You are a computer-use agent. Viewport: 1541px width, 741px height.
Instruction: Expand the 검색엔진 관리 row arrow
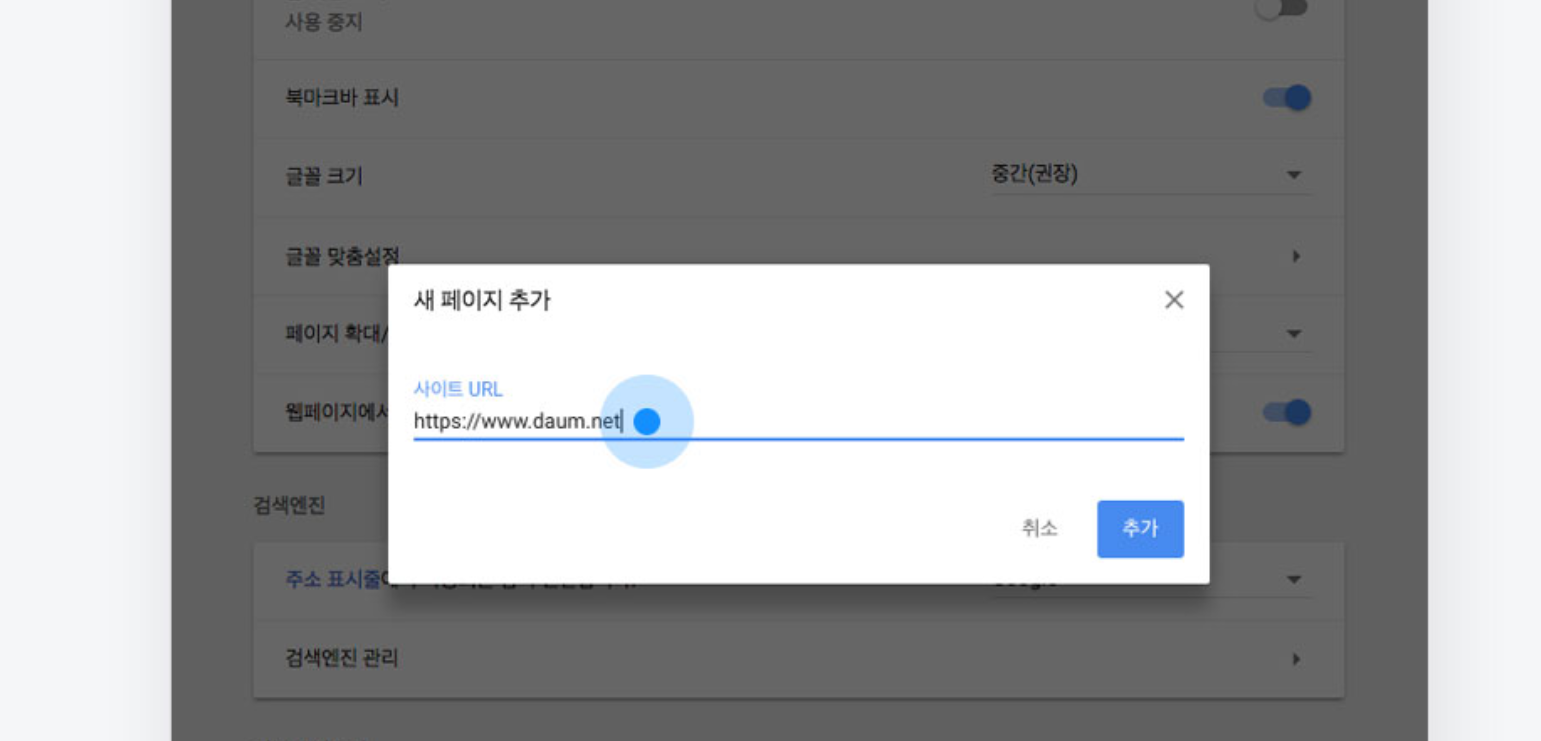[1296, 659]
